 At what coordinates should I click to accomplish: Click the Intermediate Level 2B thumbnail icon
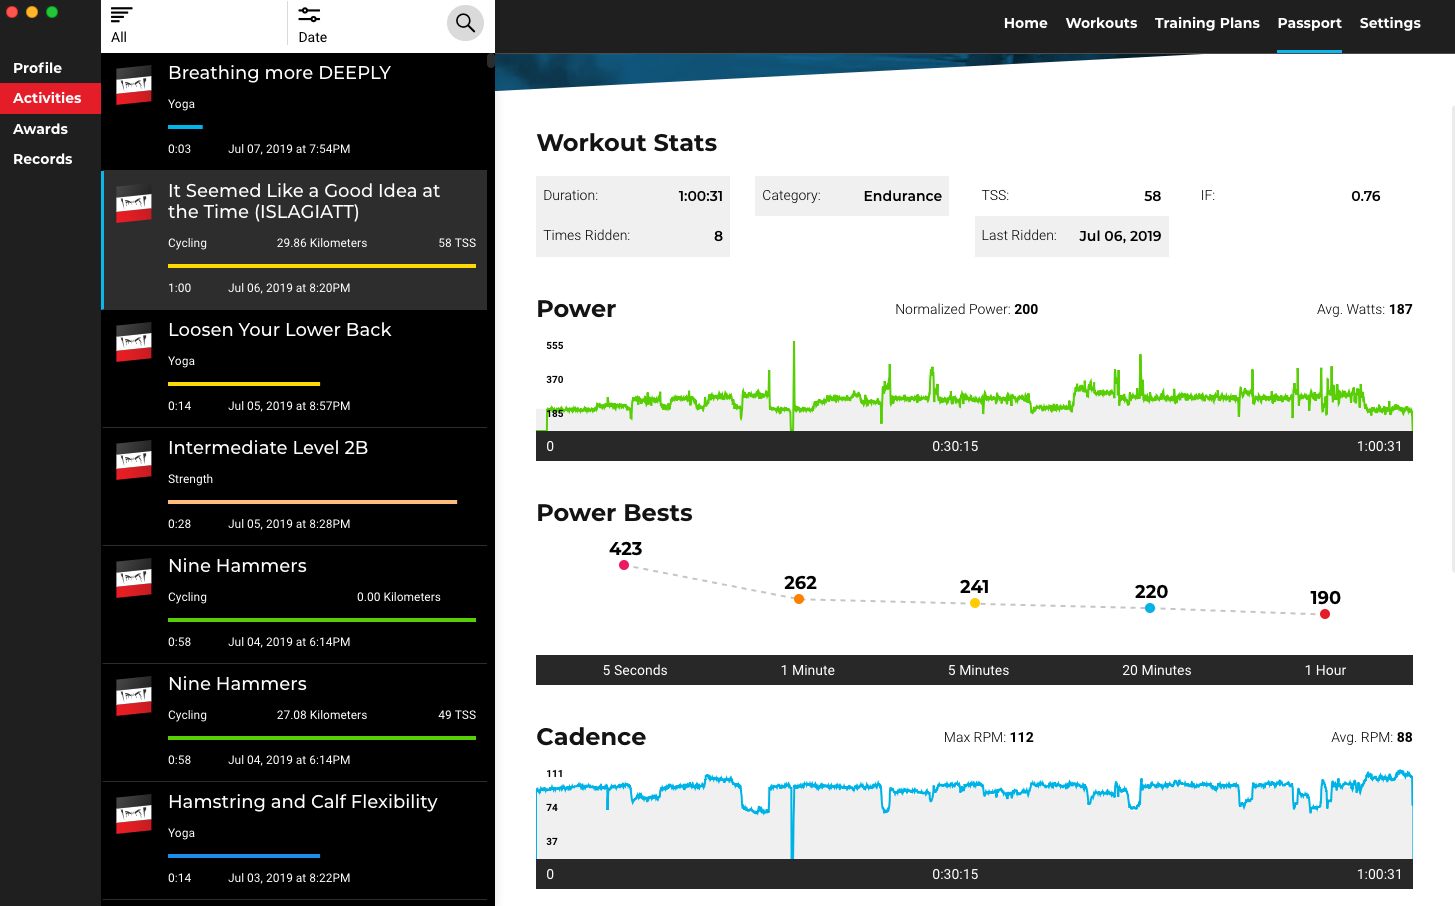point(134,460)
